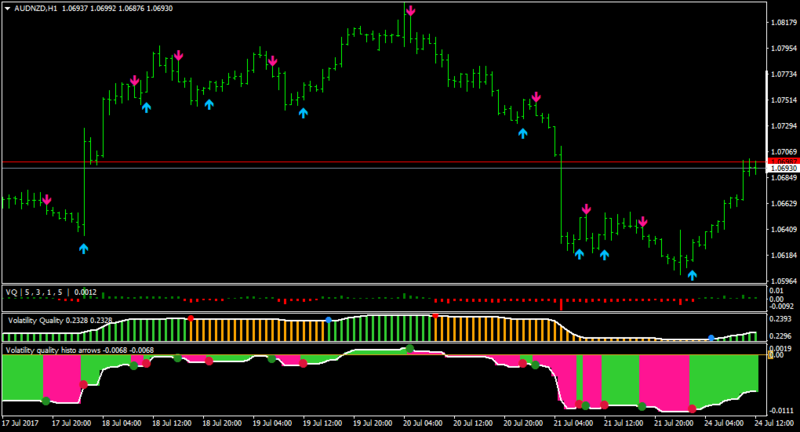The height and width of the screenshot is (432, 800).
Task: Click the 1.05964 price scale label
Action: (784, 281)
